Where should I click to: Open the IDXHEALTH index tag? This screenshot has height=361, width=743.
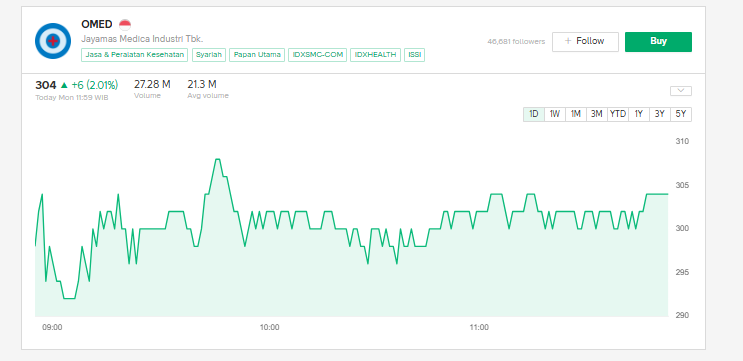[376, 55]
